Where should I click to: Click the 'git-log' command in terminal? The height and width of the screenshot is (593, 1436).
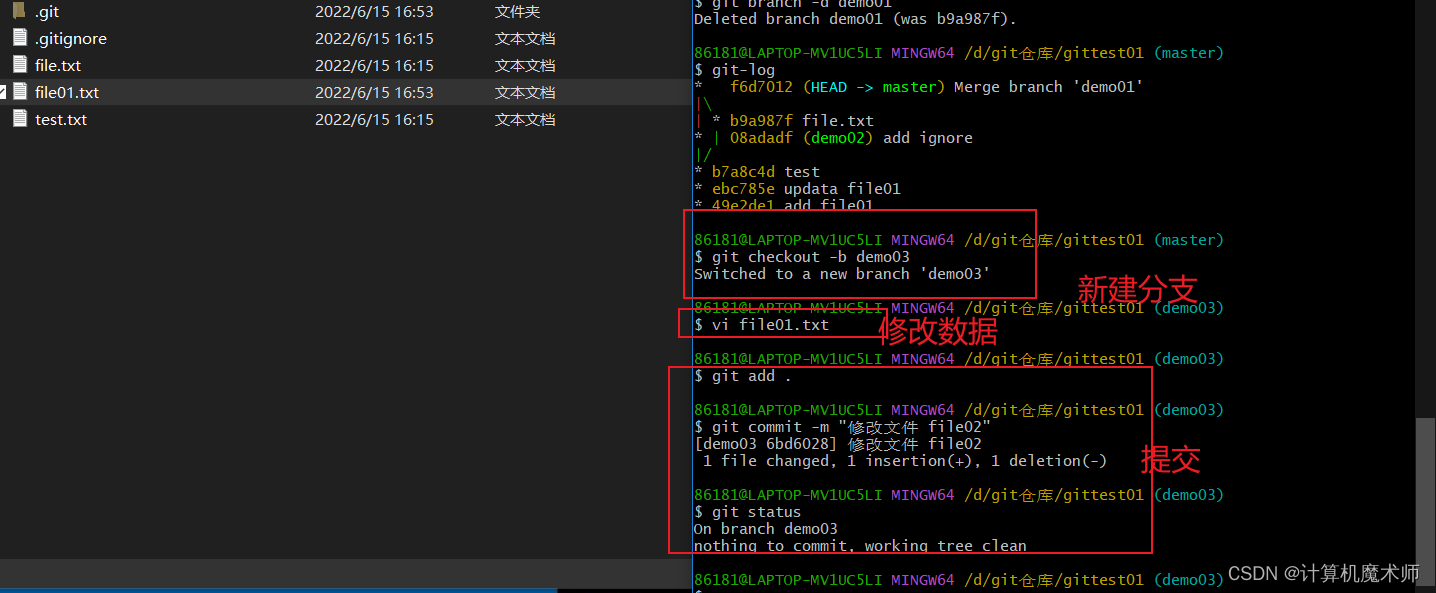click(x=743, y=70)
